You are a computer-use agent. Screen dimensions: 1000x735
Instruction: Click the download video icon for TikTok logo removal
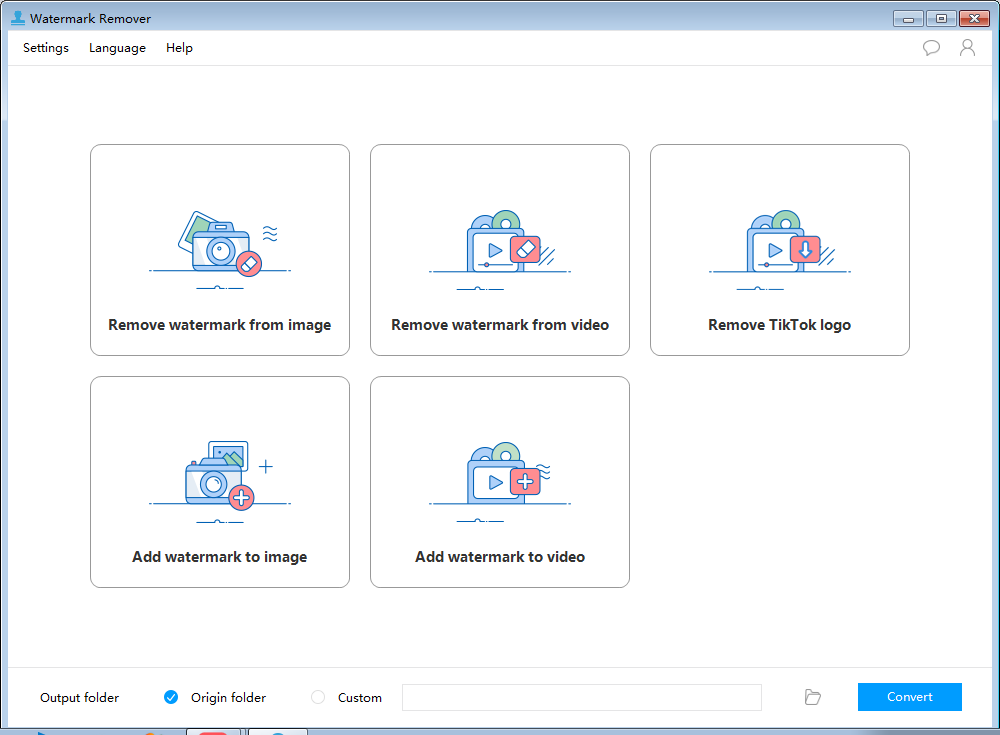pyautogui.click(x=780, y=250)
